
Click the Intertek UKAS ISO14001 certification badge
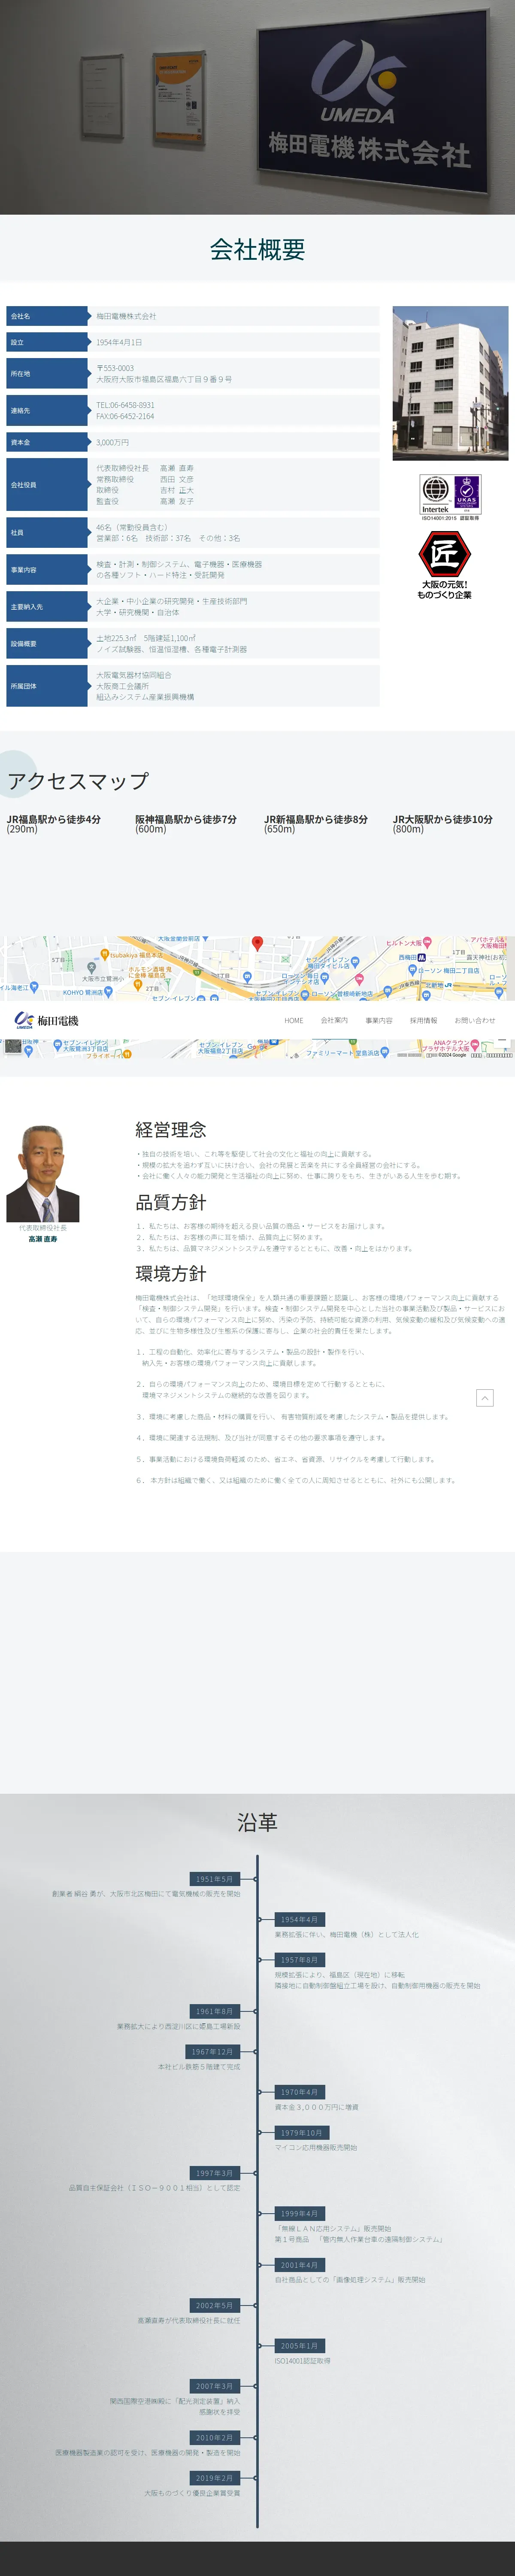pyautogui.click(x=450, y=497)
